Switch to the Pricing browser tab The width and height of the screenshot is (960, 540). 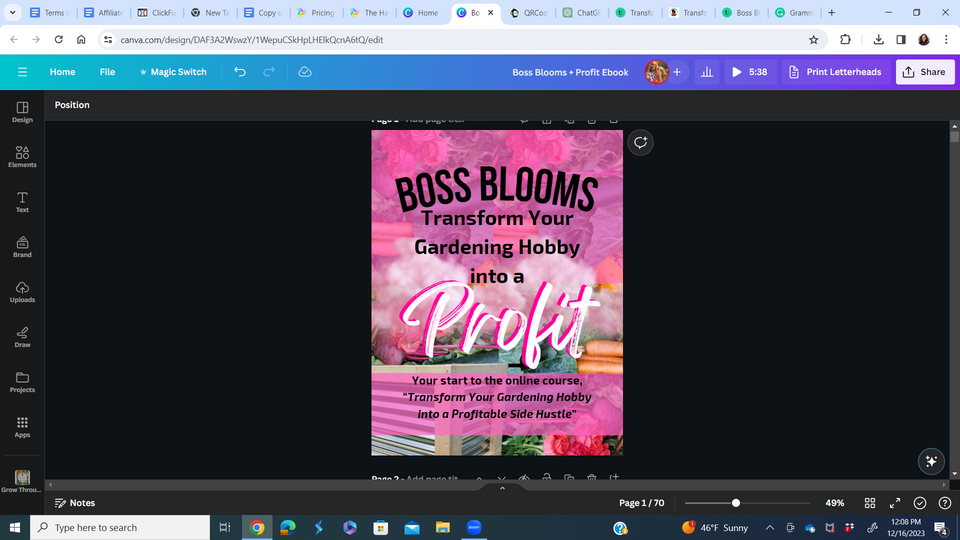pos(316,12)
